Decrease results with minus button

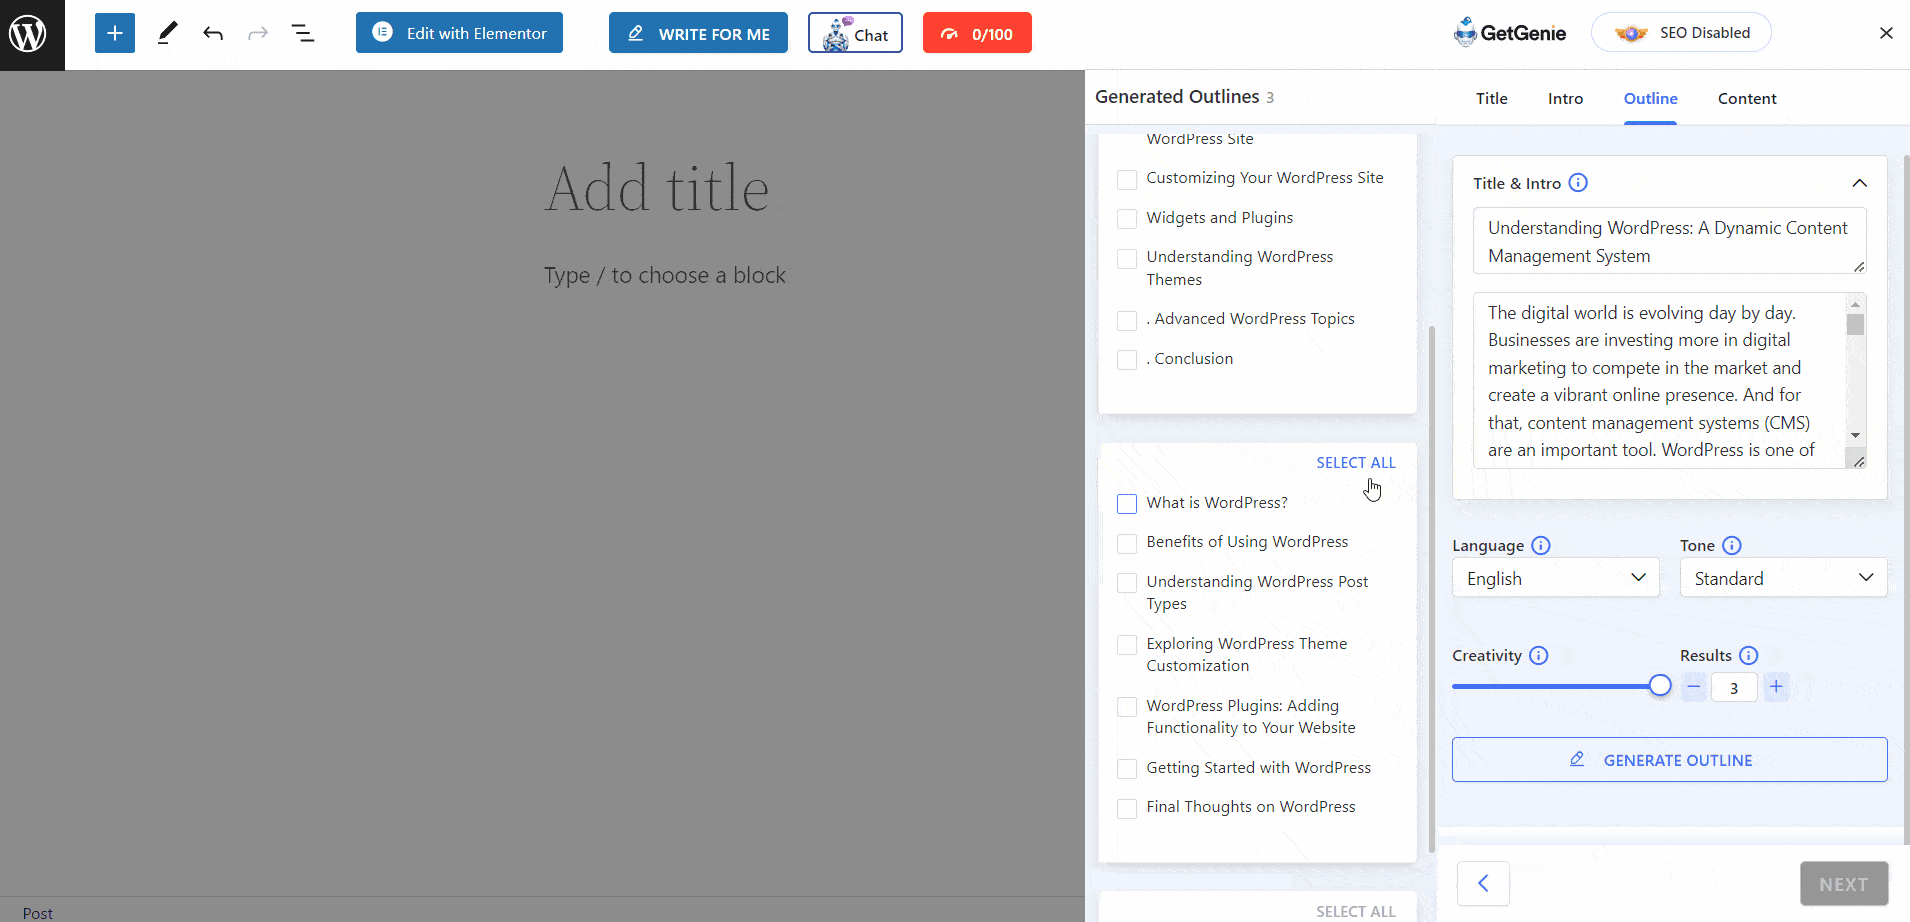pyautogui.click(x=1693, y=687)
